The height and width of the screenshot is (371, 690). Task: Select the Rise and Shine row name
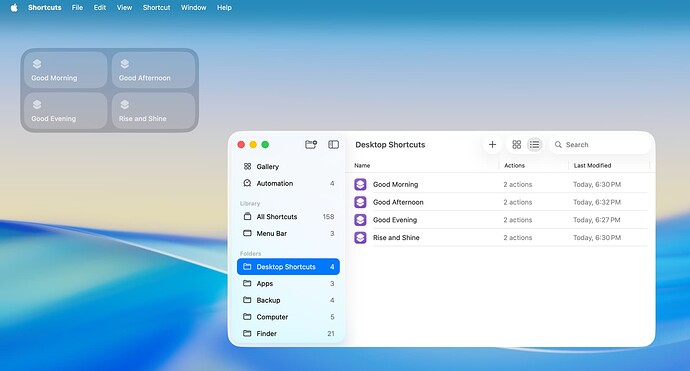pos(396,238)
